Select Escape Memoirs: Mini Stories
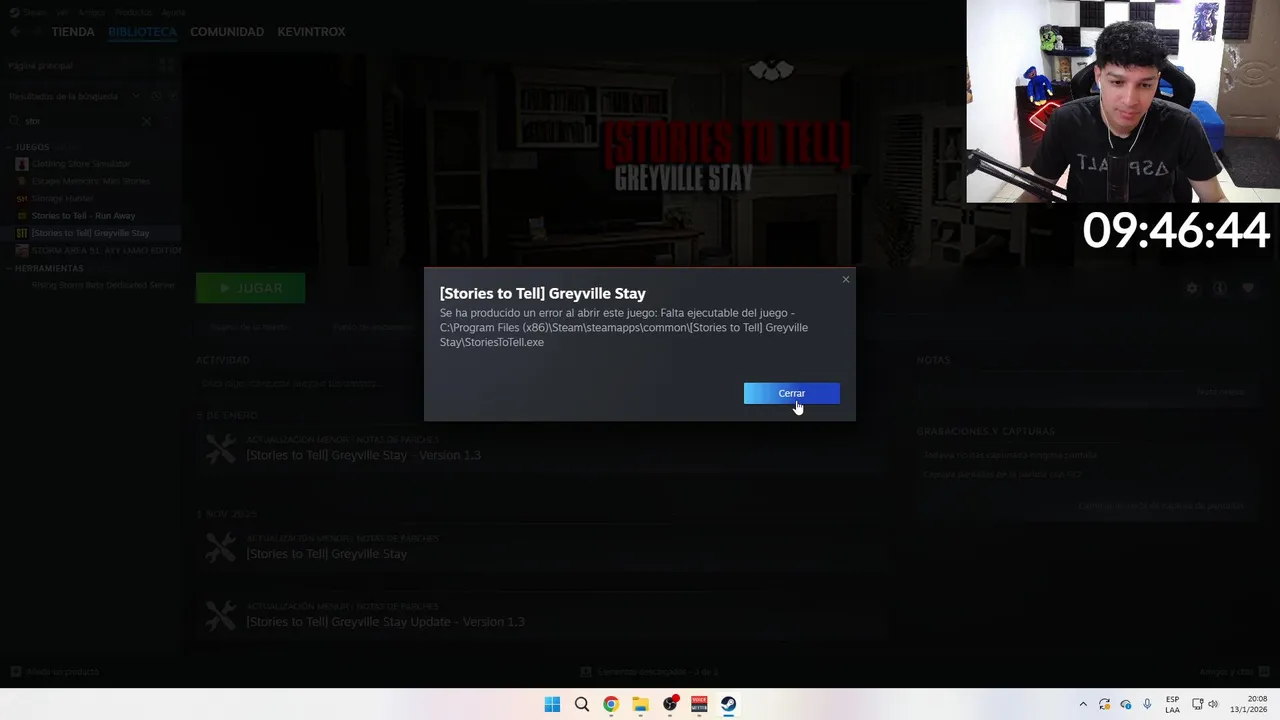Screen dimensions: 1280x720 [91, 181]
